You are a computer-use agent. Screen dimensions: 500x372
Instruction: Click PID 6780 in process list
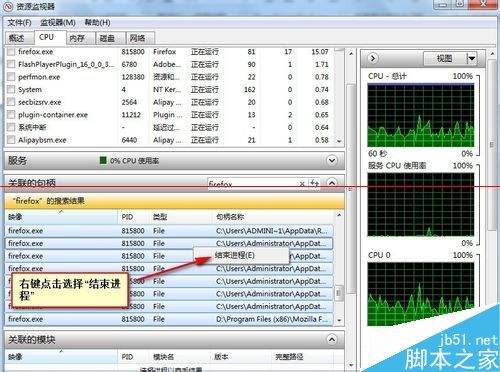pyautogui.click(x=129, y=64)
